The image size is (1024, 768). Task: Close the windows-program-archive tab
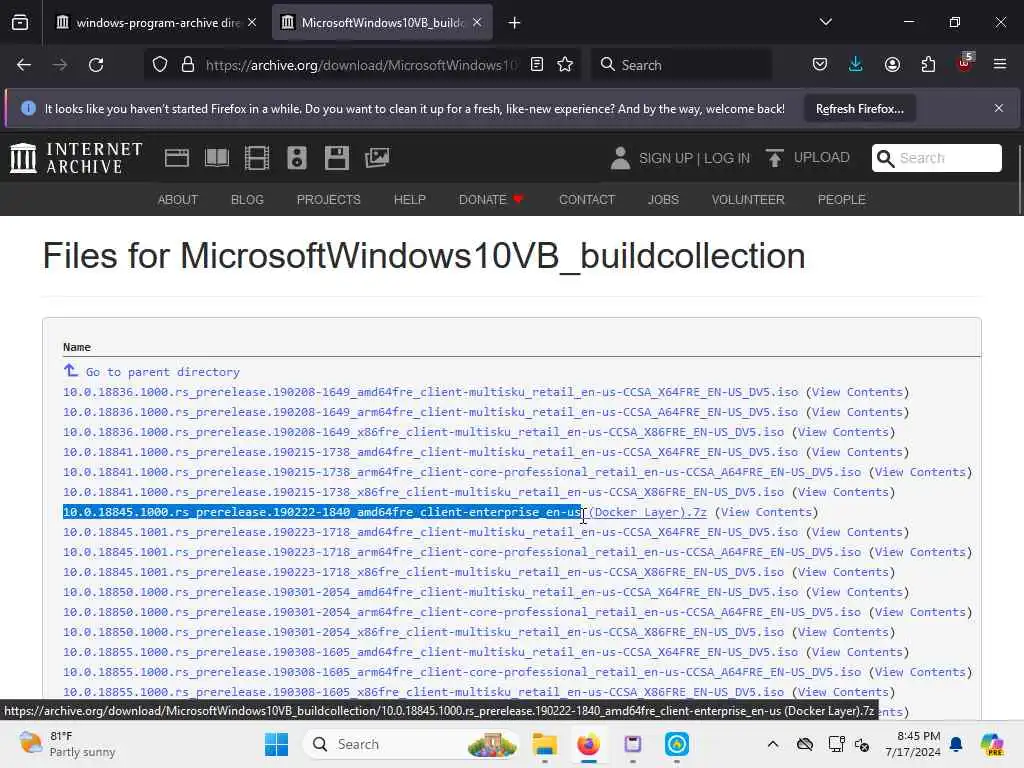point(252,22)
